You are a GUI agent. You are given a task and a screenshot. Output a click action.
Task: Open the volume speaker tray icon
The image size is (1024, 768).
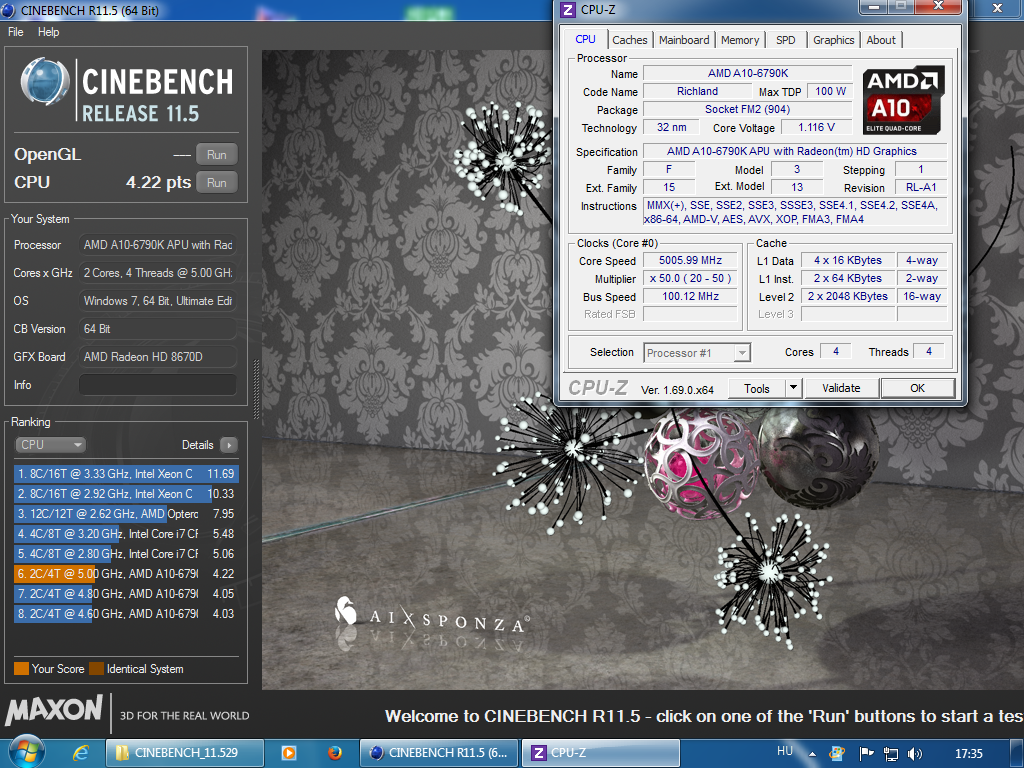coord(915,754)
